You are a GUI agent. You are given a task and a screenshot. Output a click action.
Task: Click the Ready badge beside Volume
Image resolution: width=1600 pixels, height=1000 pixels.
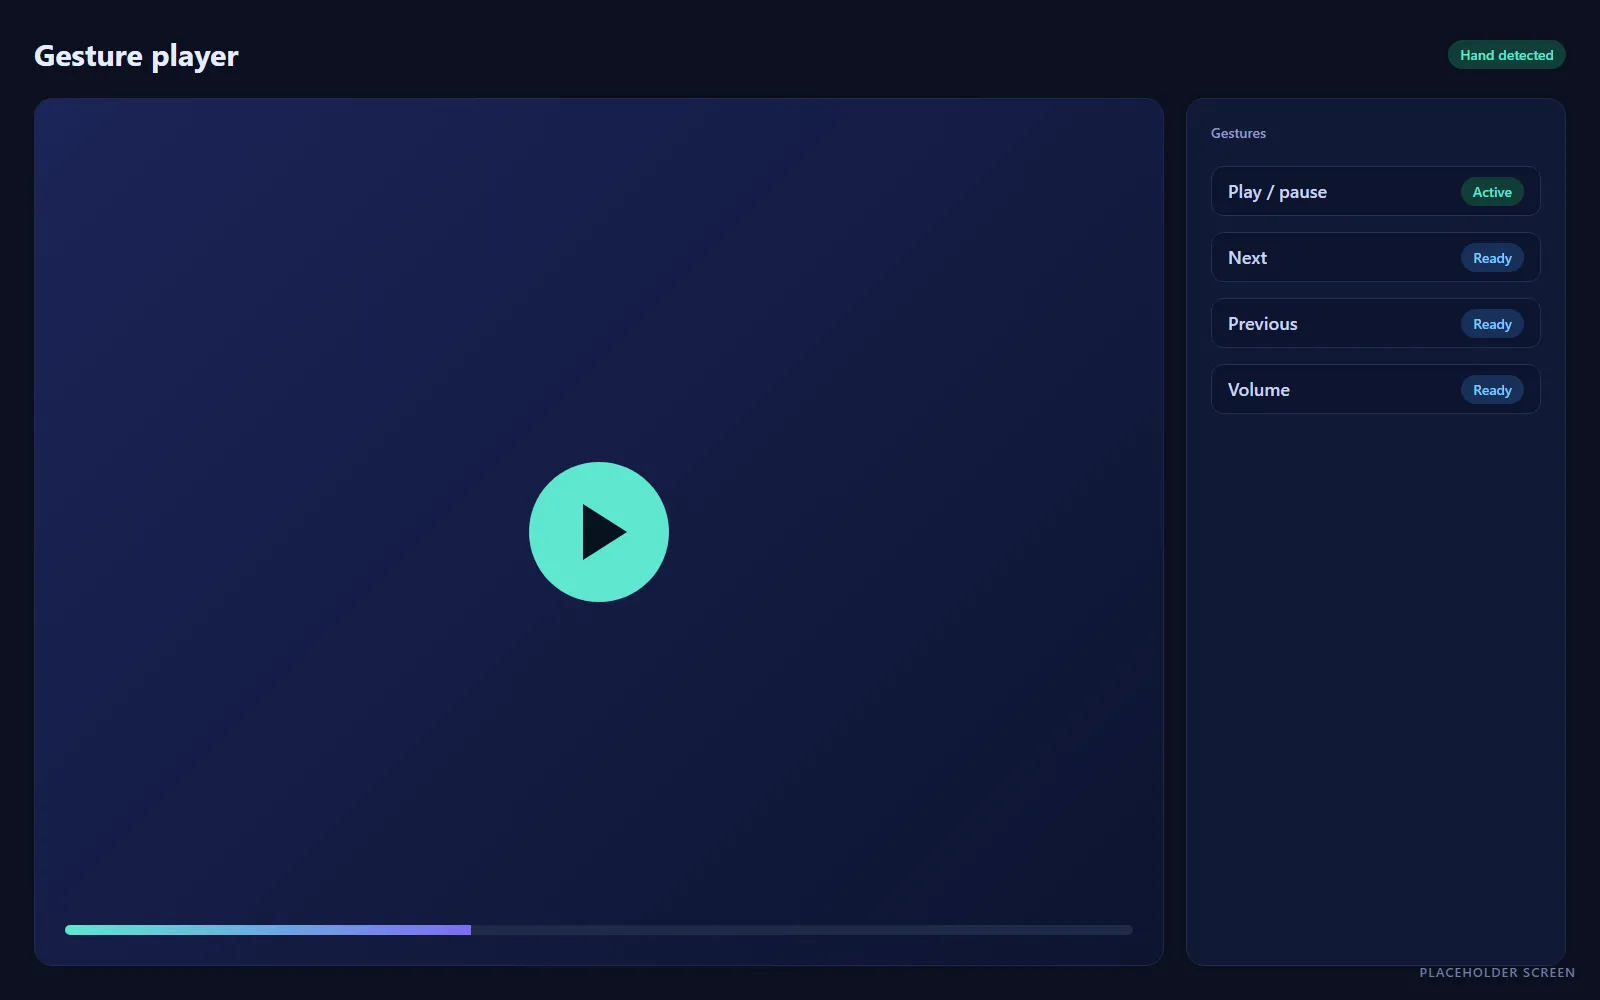pos(1492,390)
